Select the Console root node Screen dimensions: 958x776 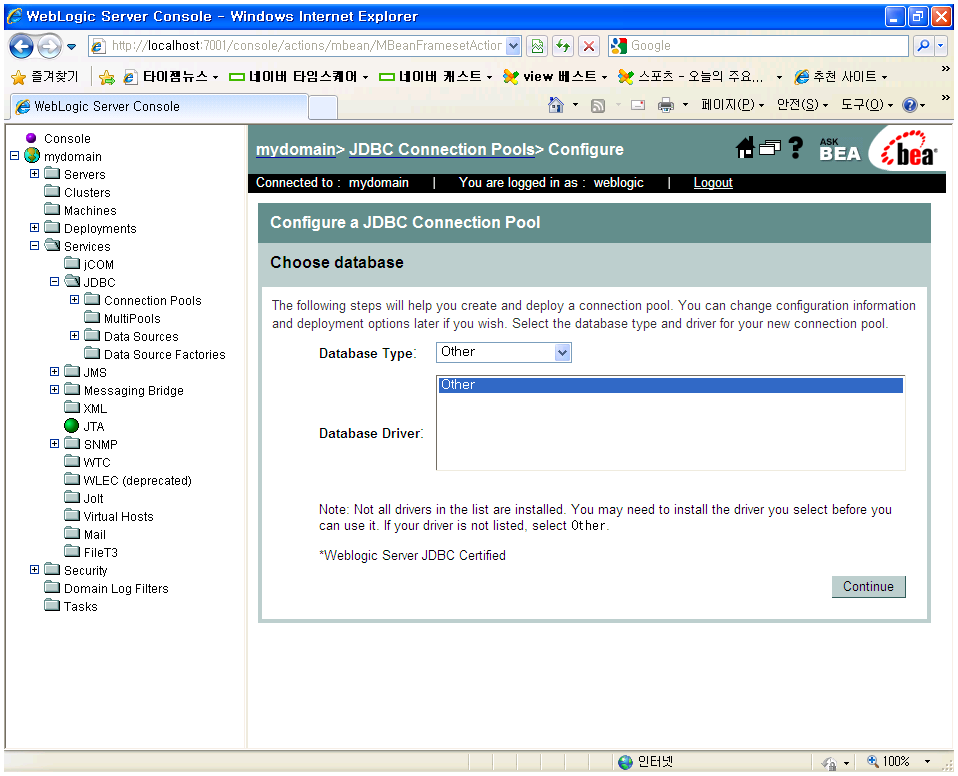coord(67,139)
